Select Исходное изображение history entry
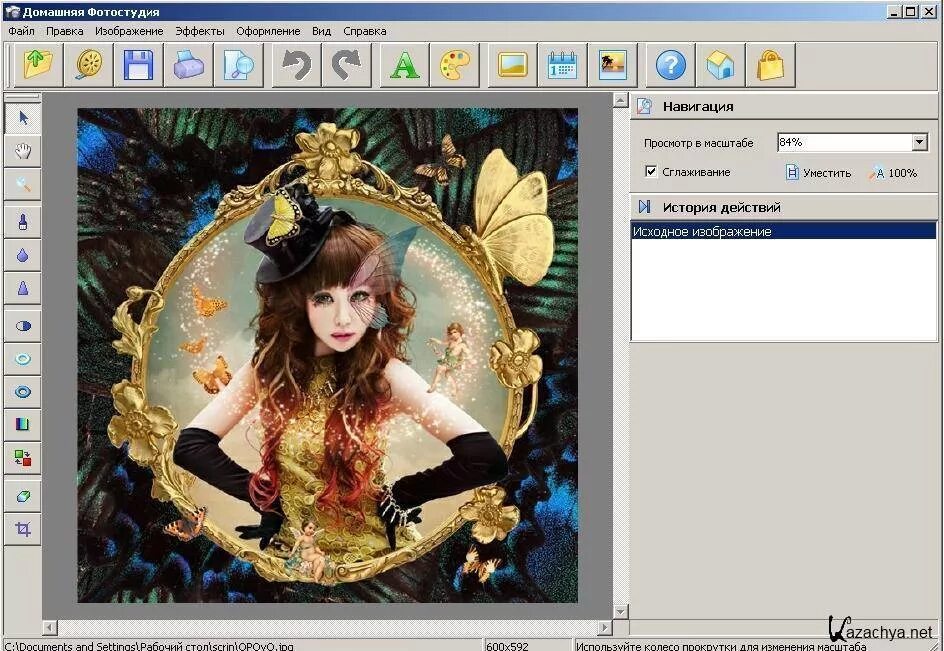Viewport: 944px width, 651px height. 784,231
